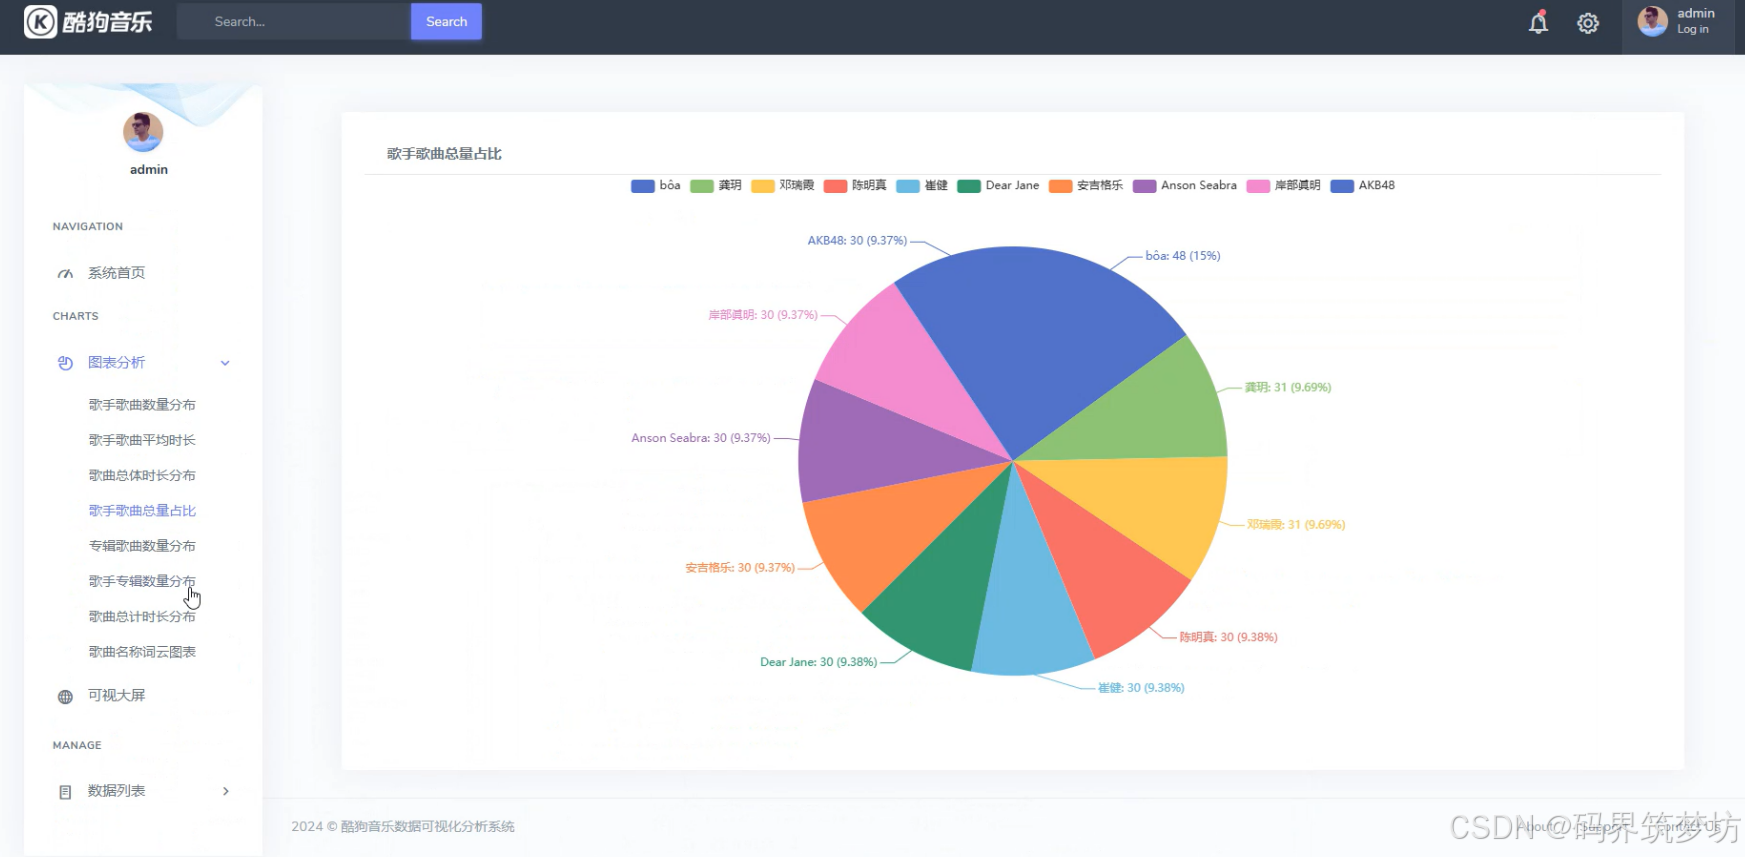Click the 歌手歌曲总量占比 chart title
The width and height of the screenshot is (1745, 857).
[x=444, y=154]
